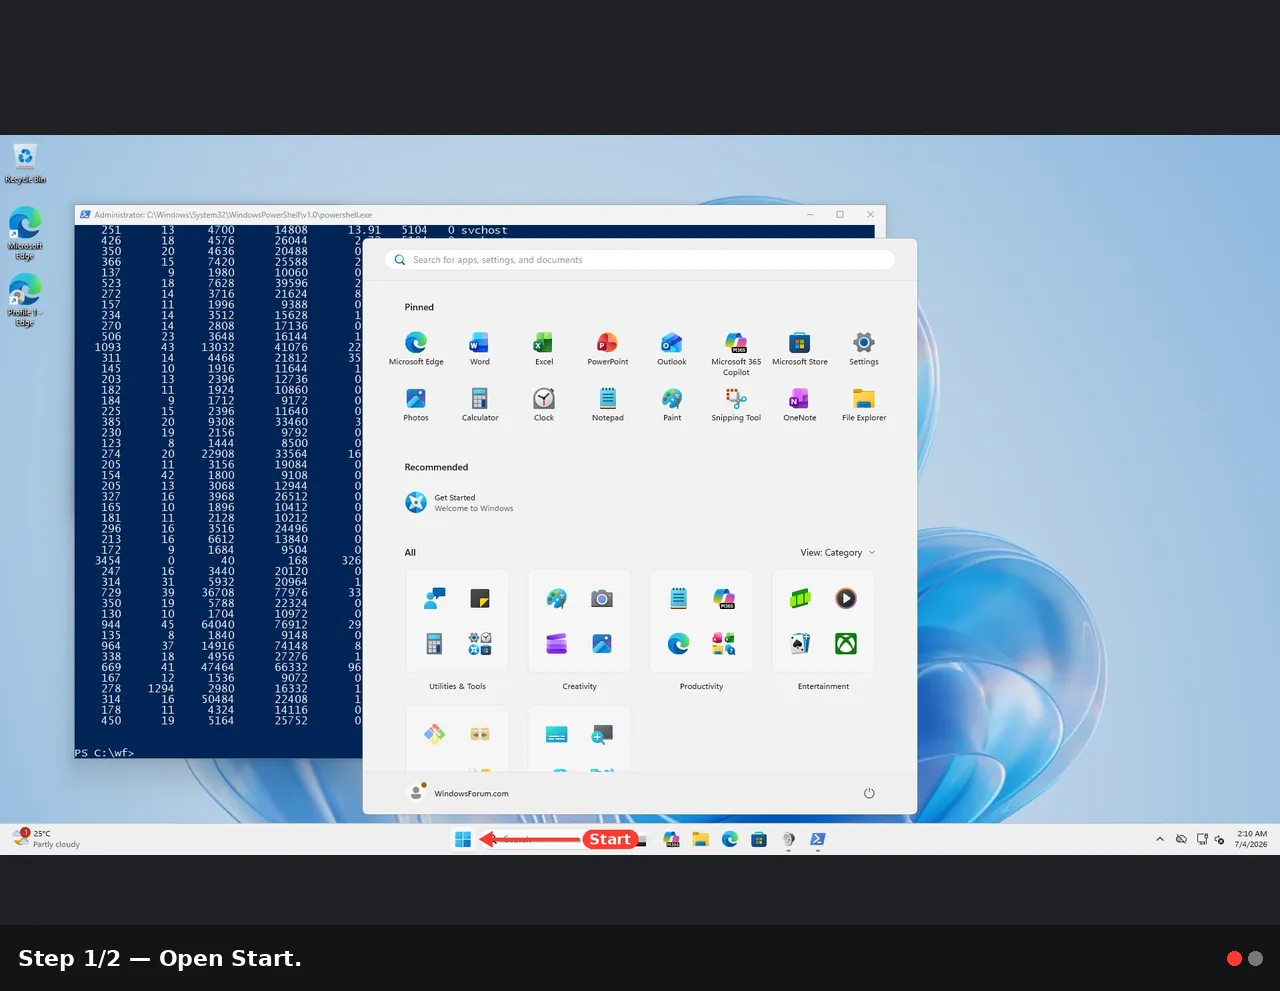Launch the Photos app

click(416, 405)
